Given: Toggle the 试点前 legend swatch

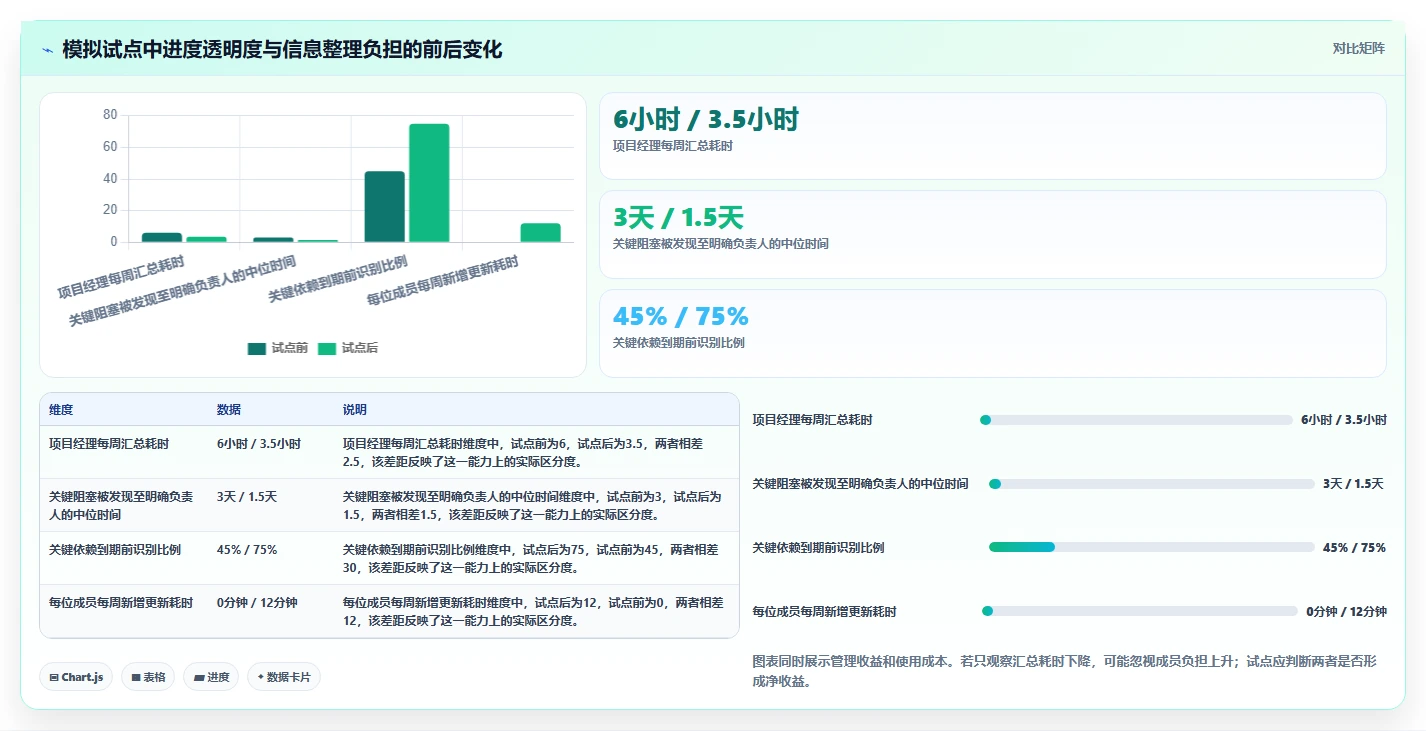Looking at the screenshot, I should [x=257, y=348].
